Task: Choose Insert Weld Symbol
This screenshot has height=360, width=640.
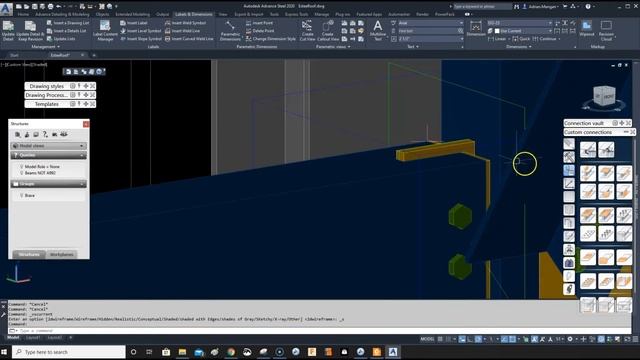Action: click(186, 23)
